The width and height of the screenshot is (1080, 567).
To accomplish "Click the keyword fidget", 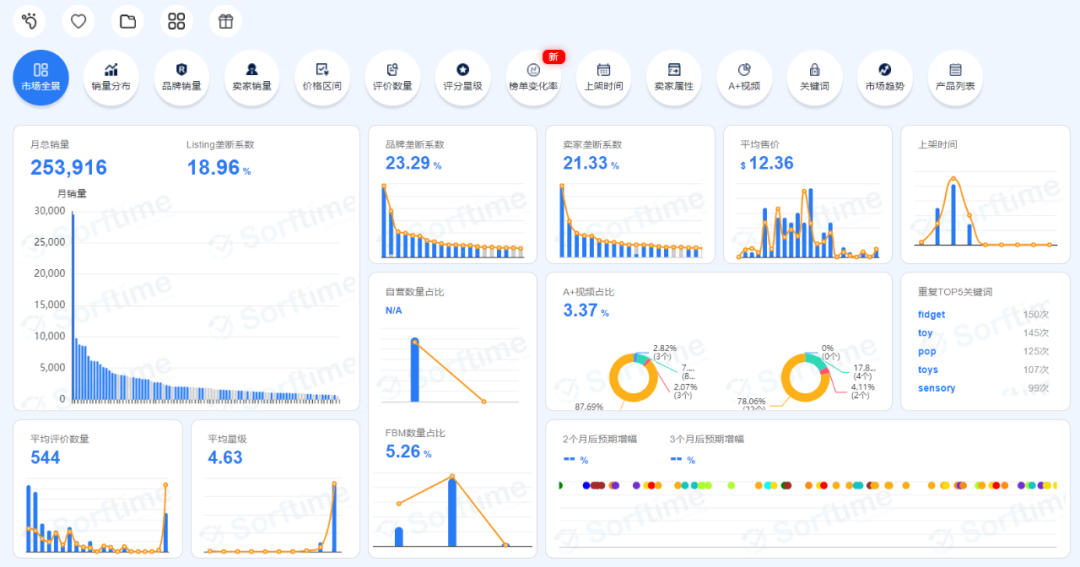I will [931, 315].
